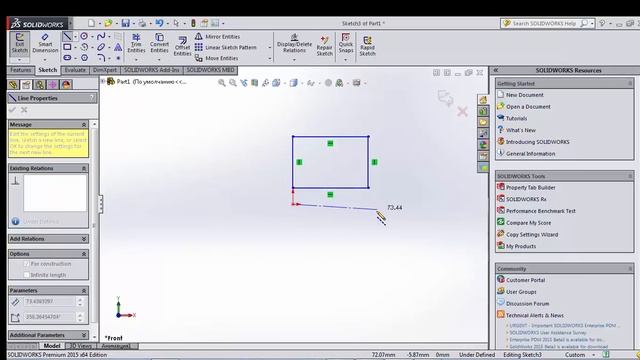Collapse Getting Started panel section
The image size is (640, 360).
tap(630, 83)
